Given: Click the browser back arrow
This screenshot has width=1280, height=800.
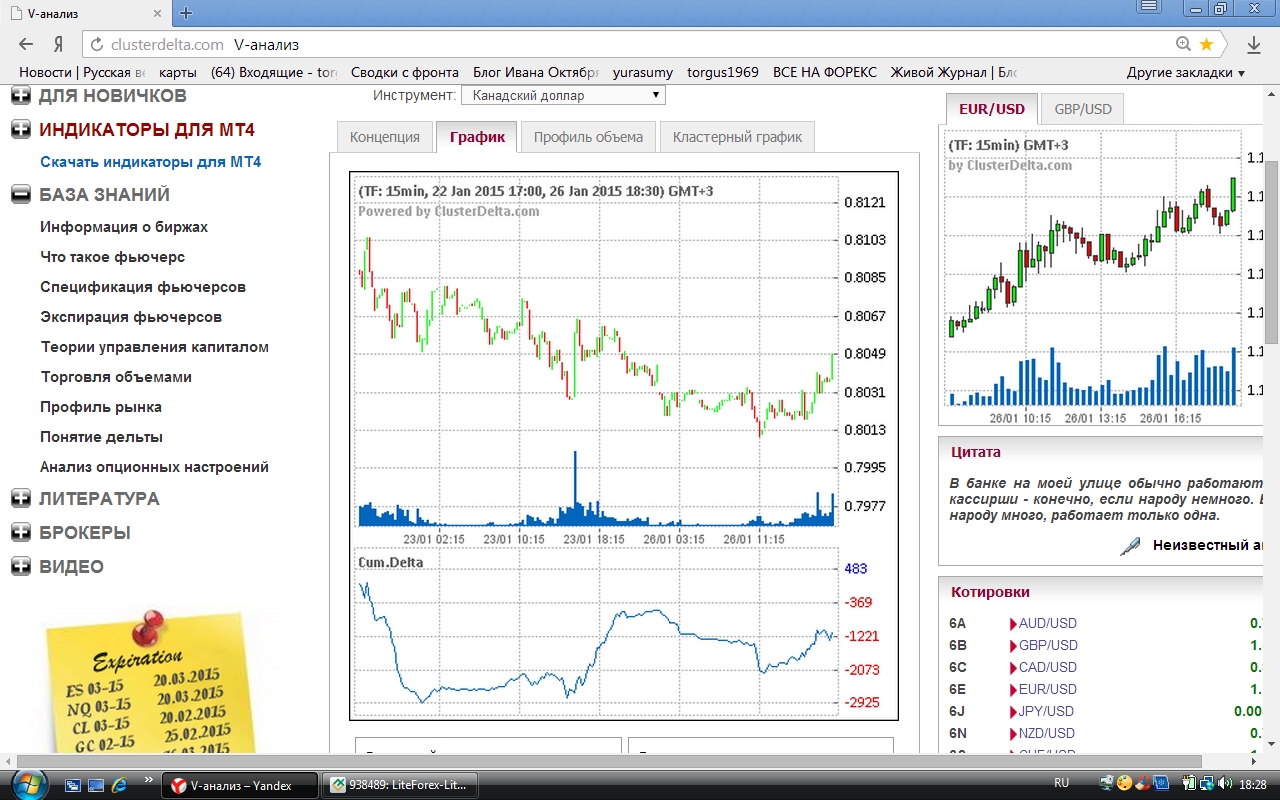Looking at the screenshot, I should [27, 45].
